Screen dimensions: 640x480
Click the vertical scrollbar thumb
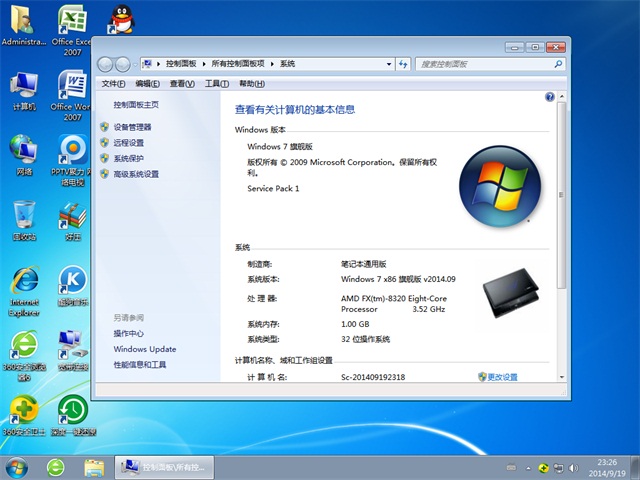(x=562, y=195)
